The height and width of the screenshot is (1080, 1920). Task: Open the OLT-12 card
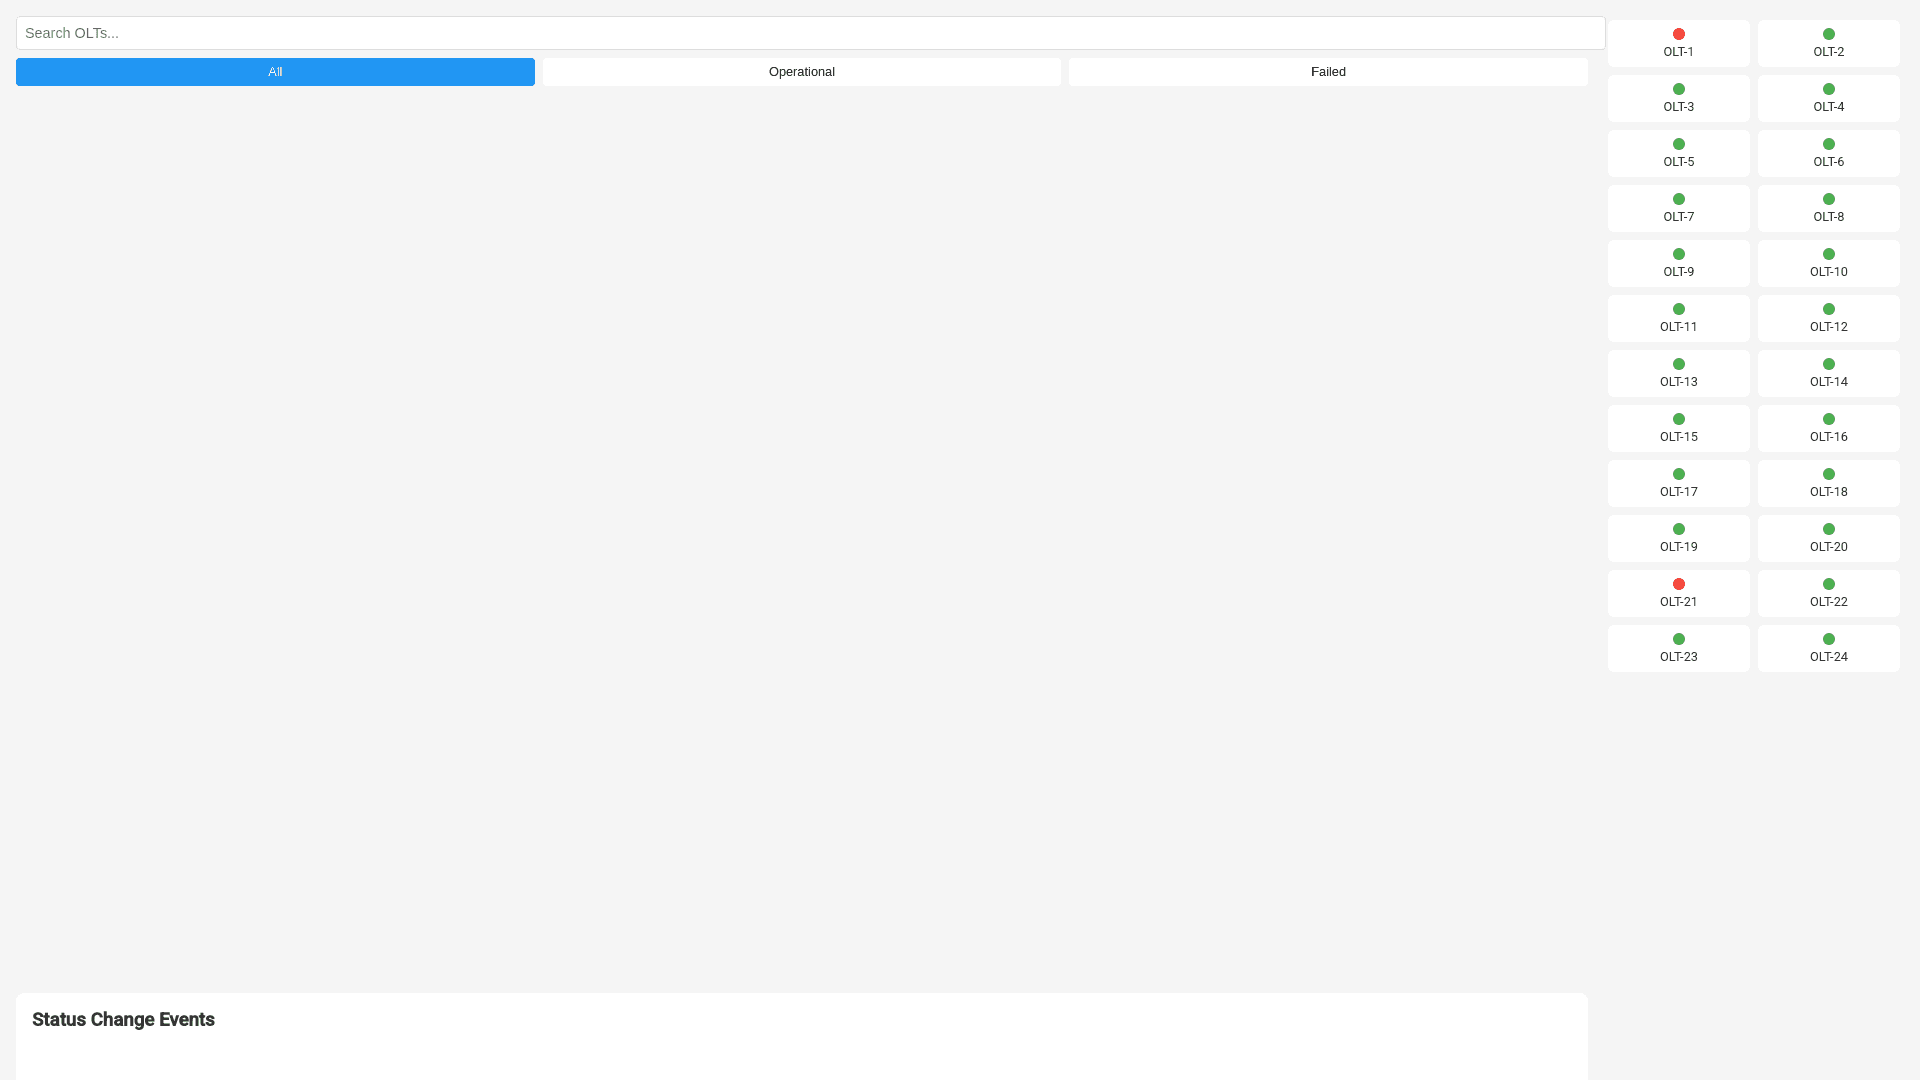click(1828, 320)
